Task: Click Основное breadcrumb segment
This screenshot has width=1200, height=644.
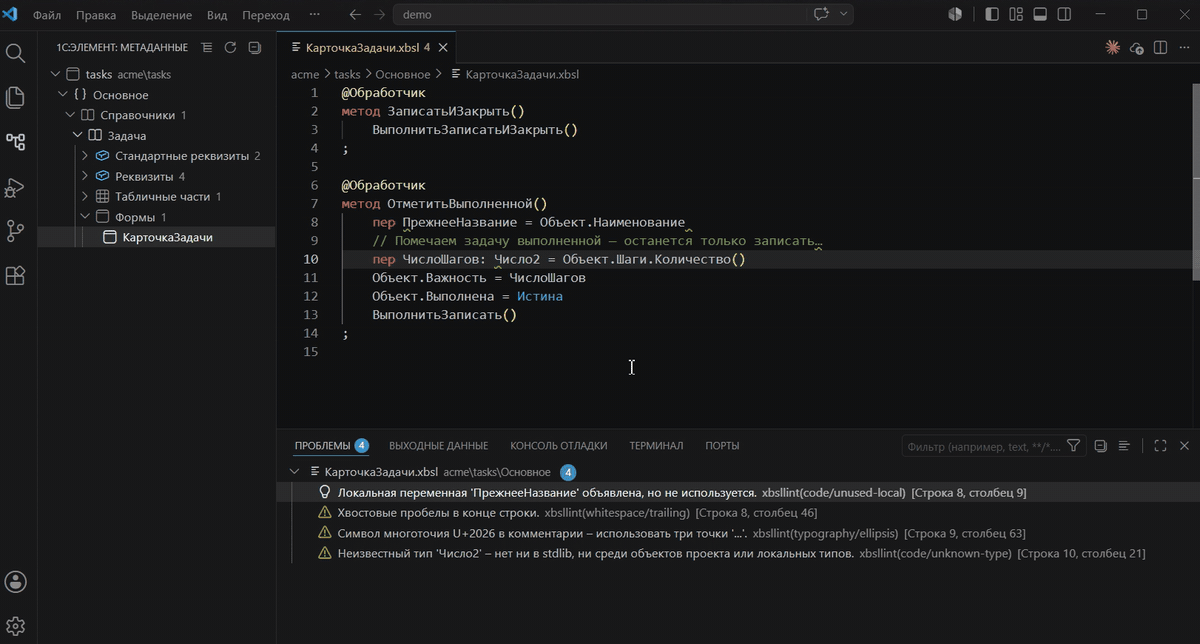Action: [403, 74]
